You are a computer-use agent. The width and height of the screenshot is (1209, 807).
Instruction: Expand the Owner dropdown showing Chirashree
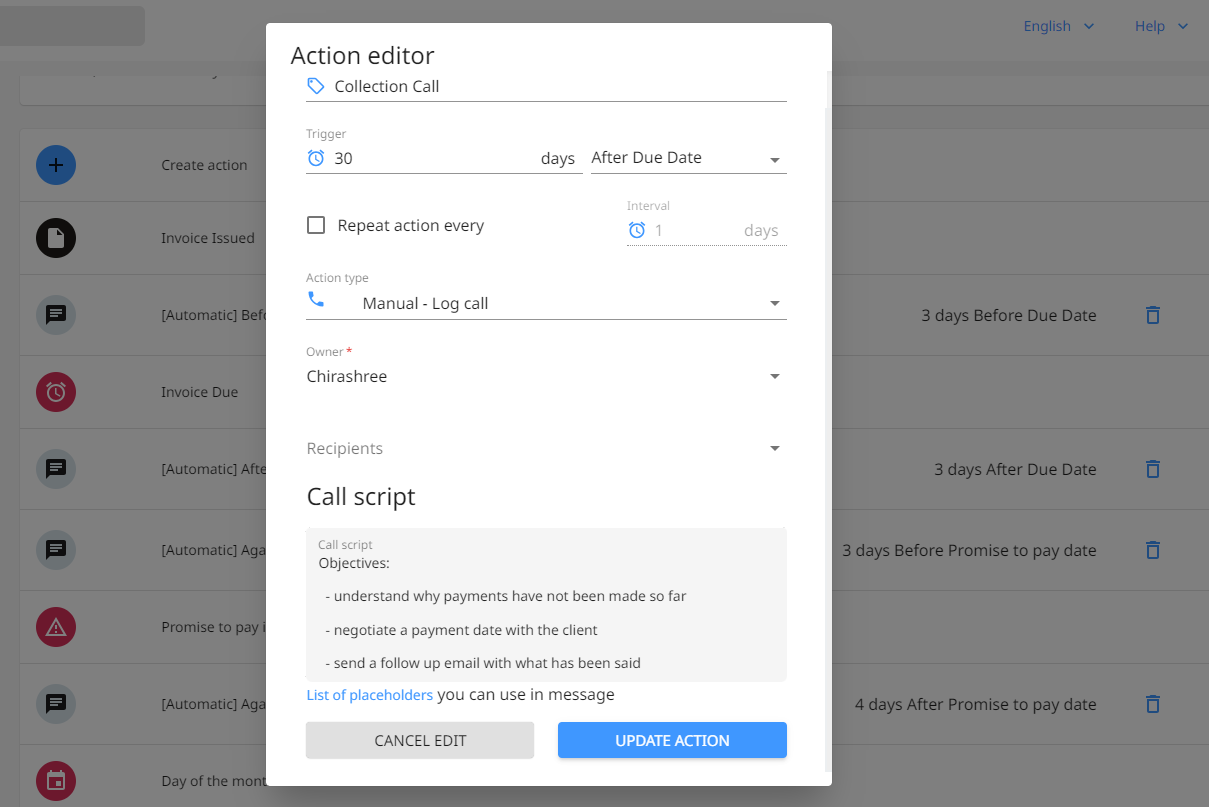(x=546, y=377)
